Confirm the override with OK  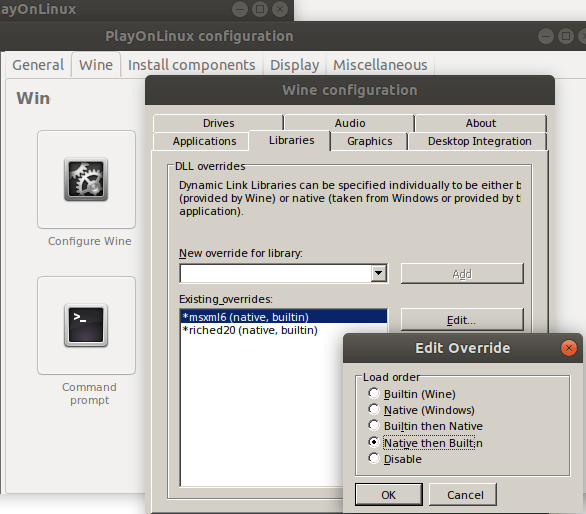click(x=389, y=495)
